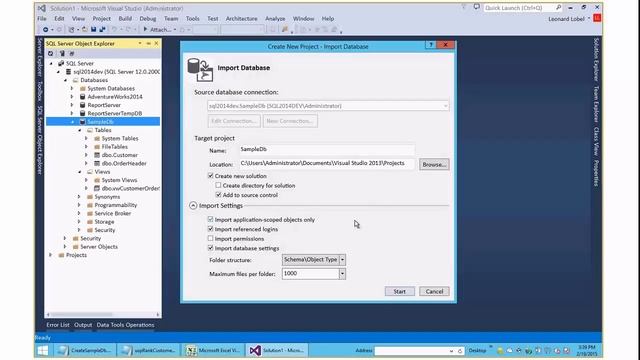Viewport: 640px width, 360px height.
Task: Collapse the Views node under SampleDb
Action: [x=80, y=172]
